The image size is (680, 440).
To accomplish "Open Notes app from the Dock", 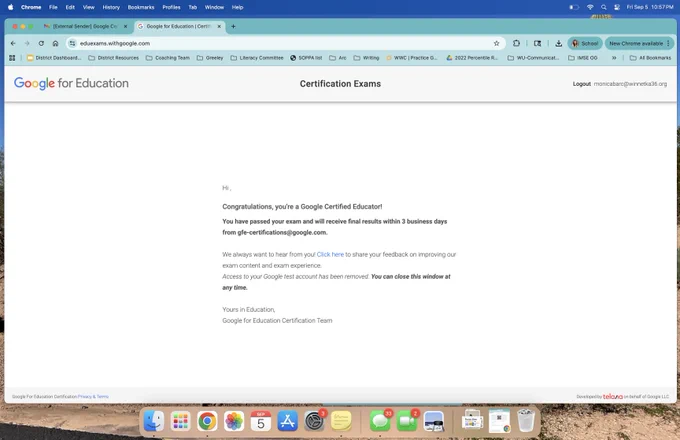I will (x=341, y=421).
